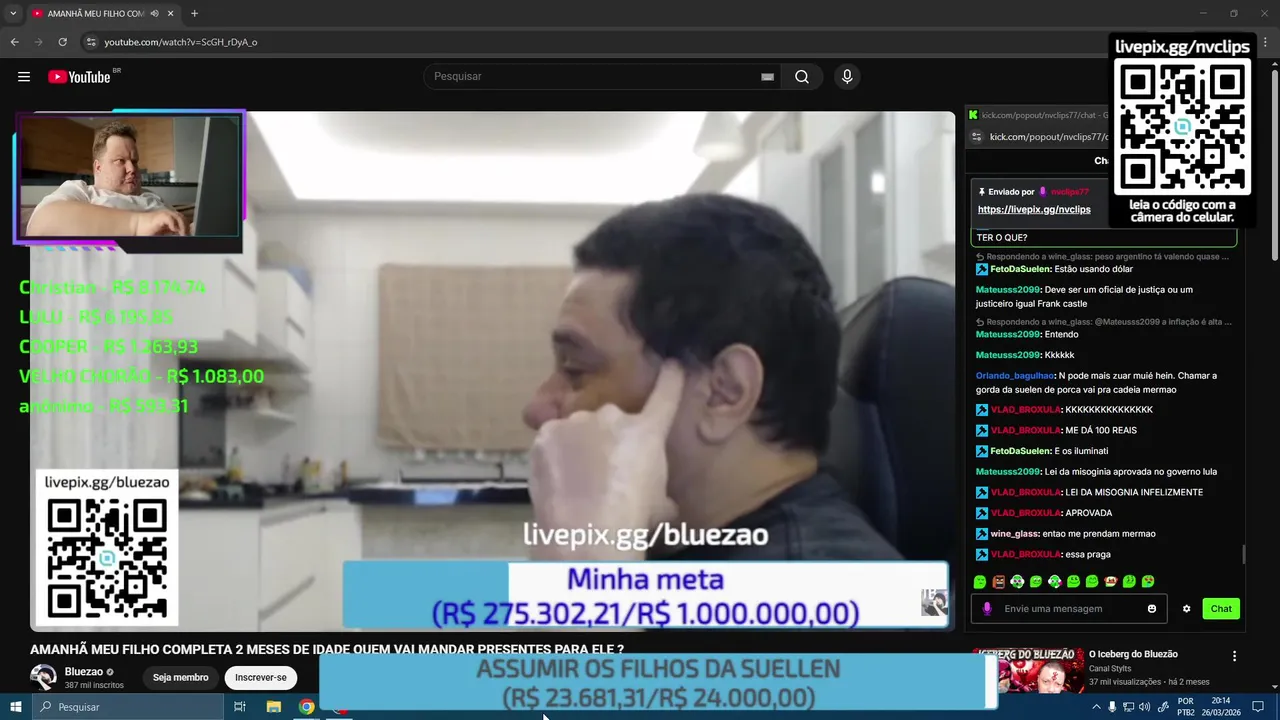Open the Chrome tab search dropdown
The width and height of the screenshot is (1280, 720).
coord(13,14)
